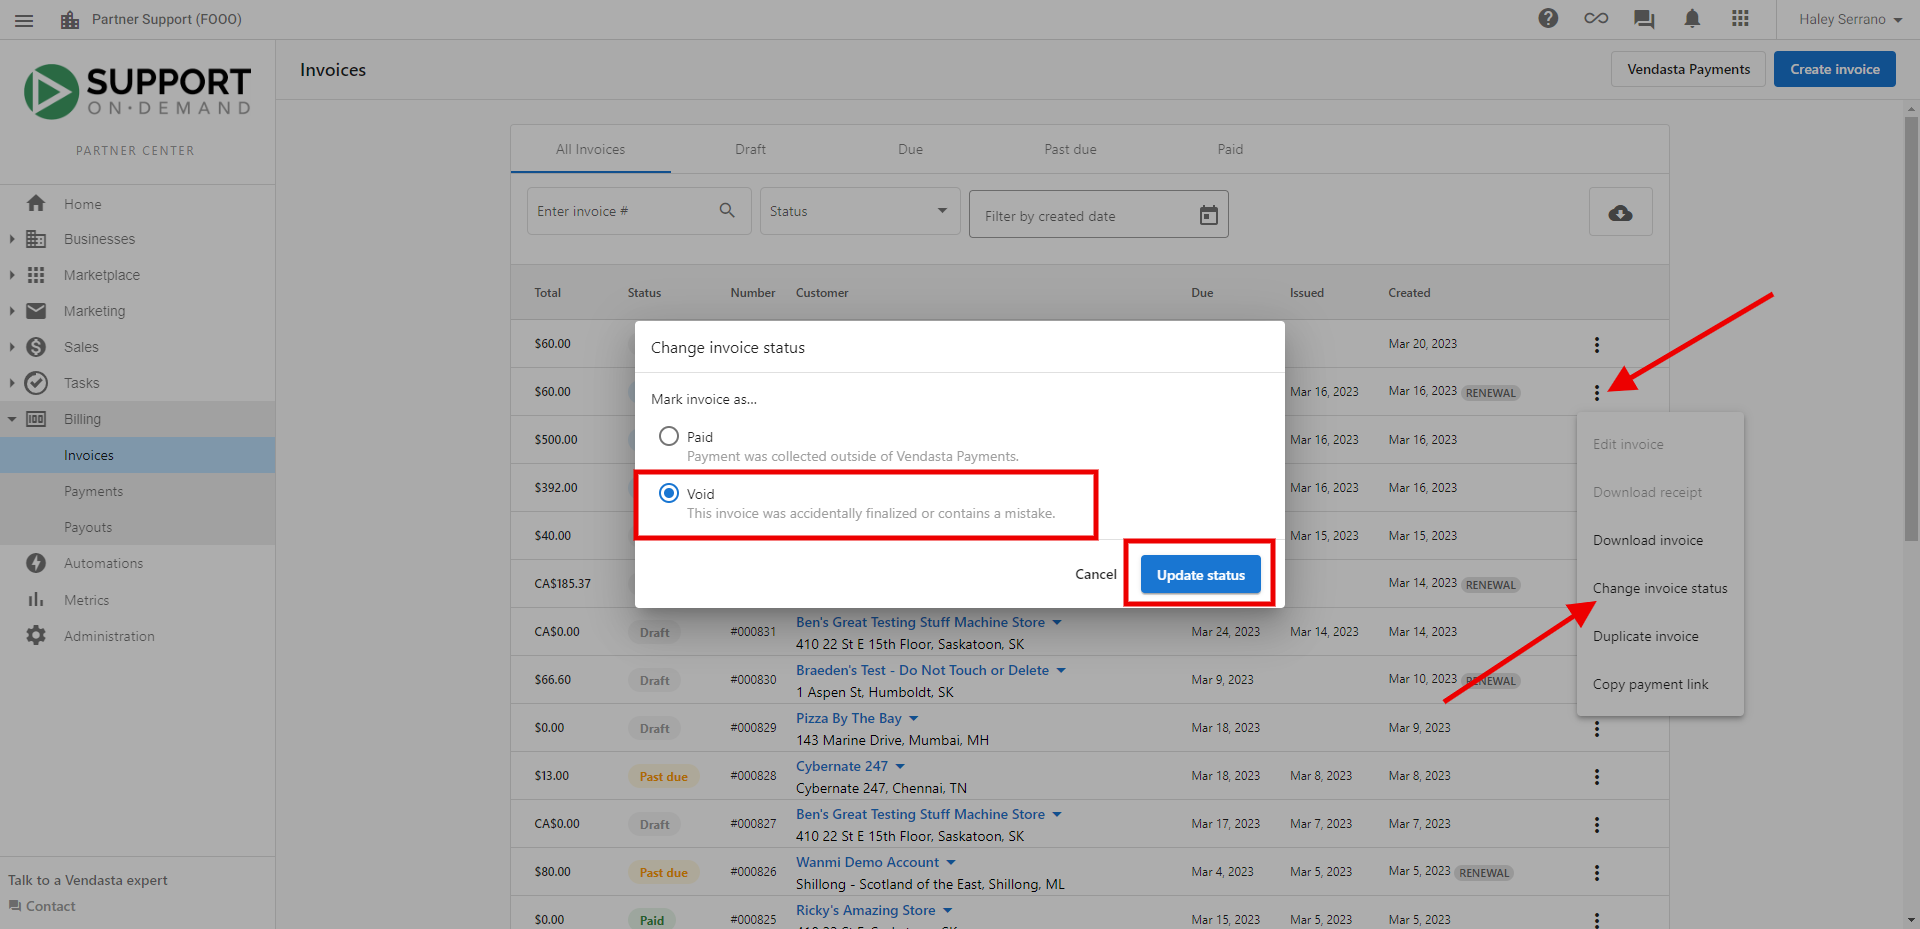
Task: Click the cloud download export icon
Action: [1620, 213]
